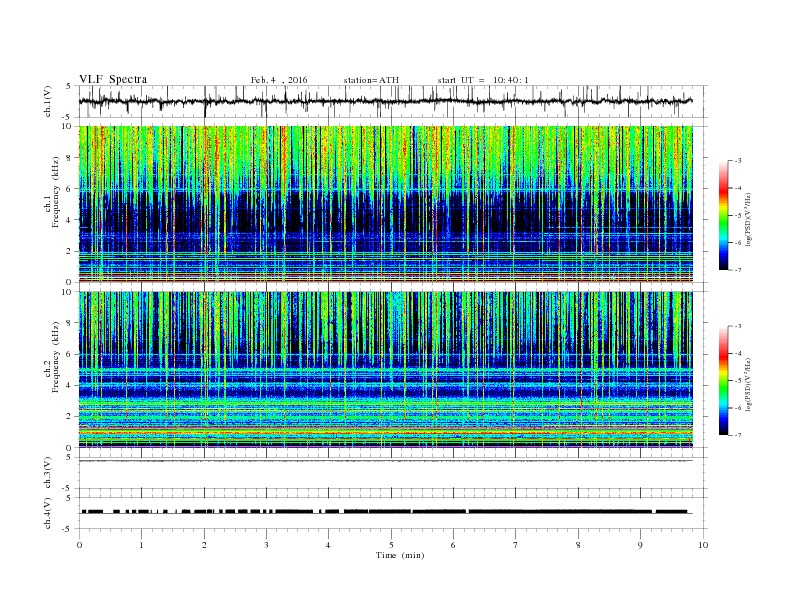The width and height of the screenshot is (792, 612).
Task: Click time axis tick label "8"
Action: tap(578, 545)
